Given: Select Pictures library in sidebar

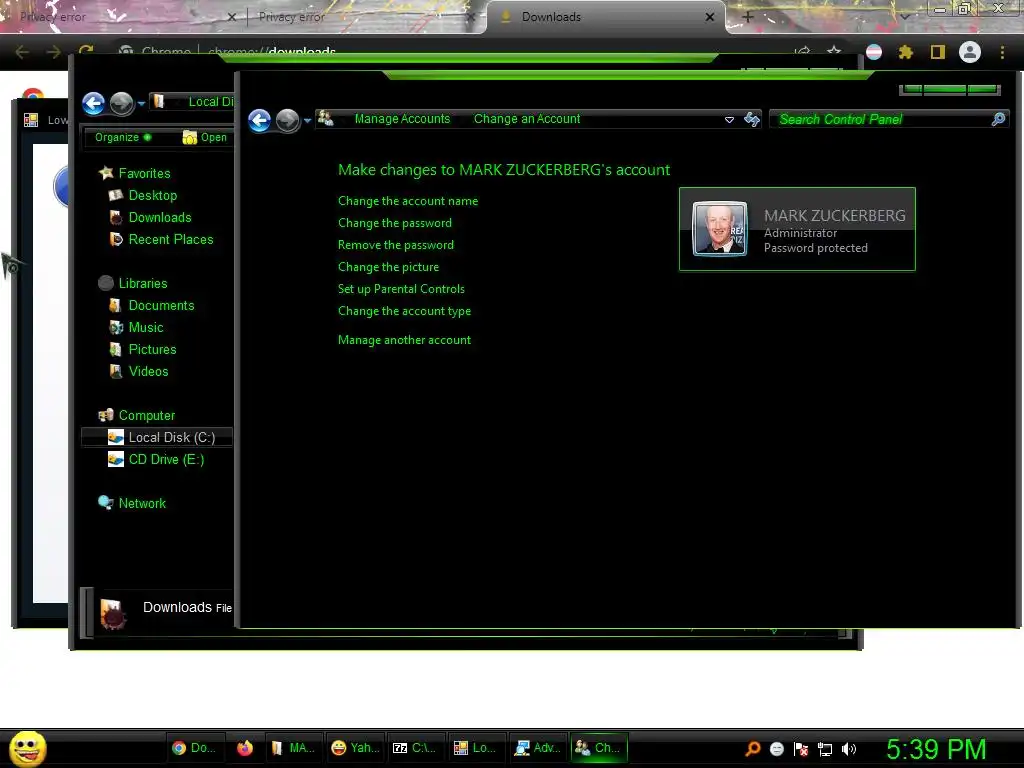Looking at the screenshot, I should 152,349.
